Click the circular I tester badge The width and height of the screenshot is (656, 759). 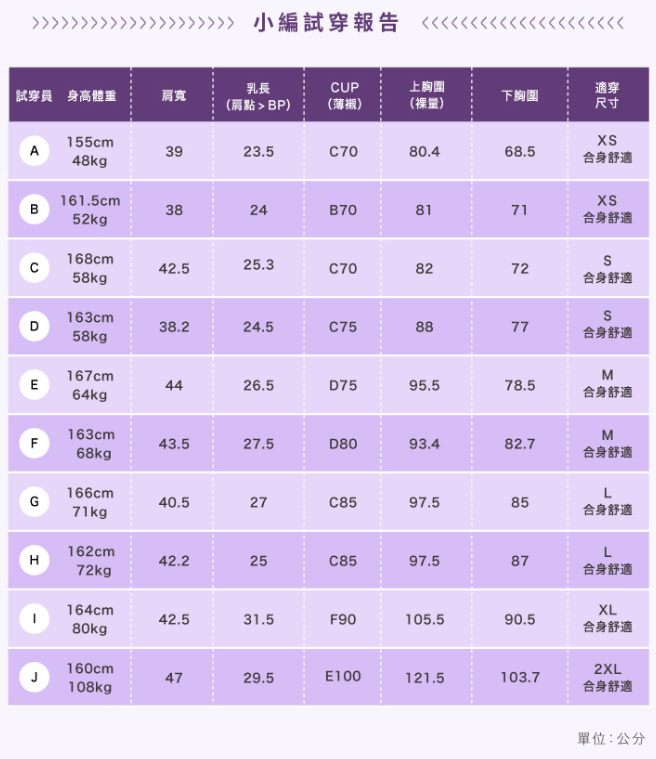point(34,619)
